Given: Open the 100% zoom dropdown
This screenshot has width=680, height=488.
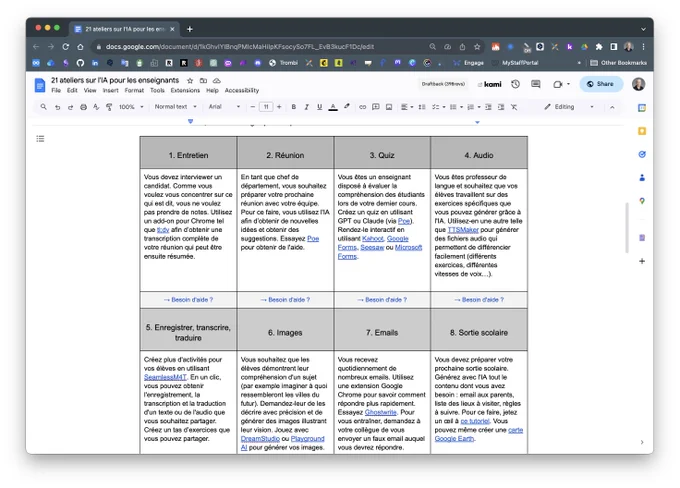Looking at the screenshot, I should (131, 107).
